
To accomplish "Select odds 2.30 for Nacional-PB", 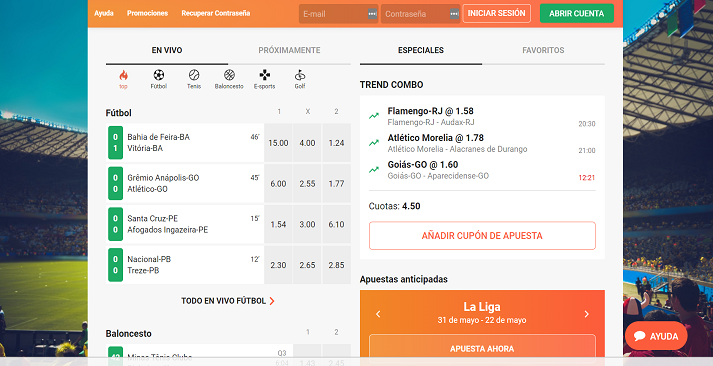I will pos(278,265).
